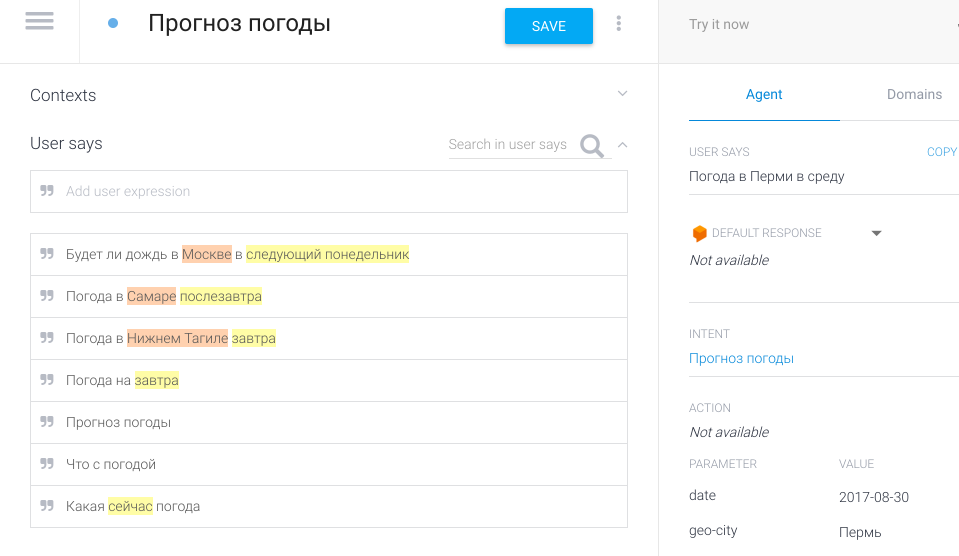The height and width of the screenshot is (556, 959).
Task: Switch to the Domains tab
Action: (914, 94)
